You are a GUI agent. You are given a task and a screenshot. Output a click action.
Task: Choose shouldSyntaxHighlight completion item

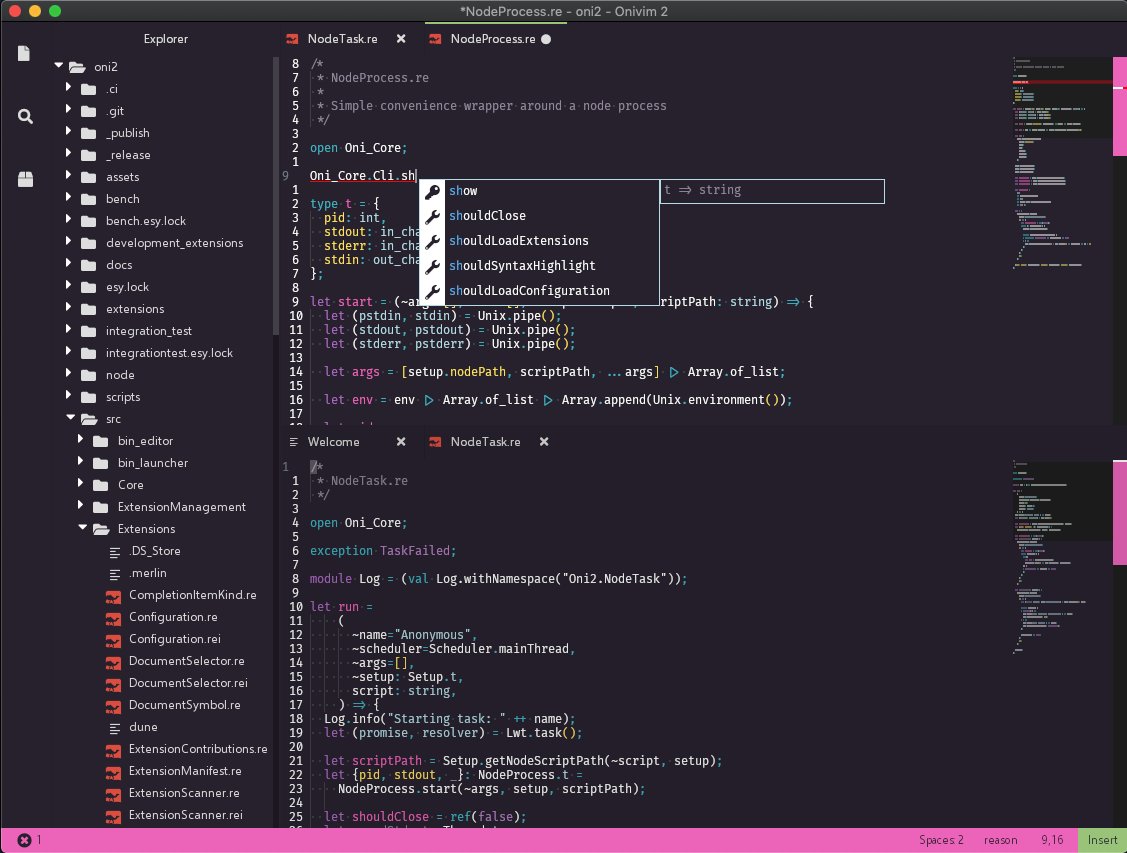539,267
